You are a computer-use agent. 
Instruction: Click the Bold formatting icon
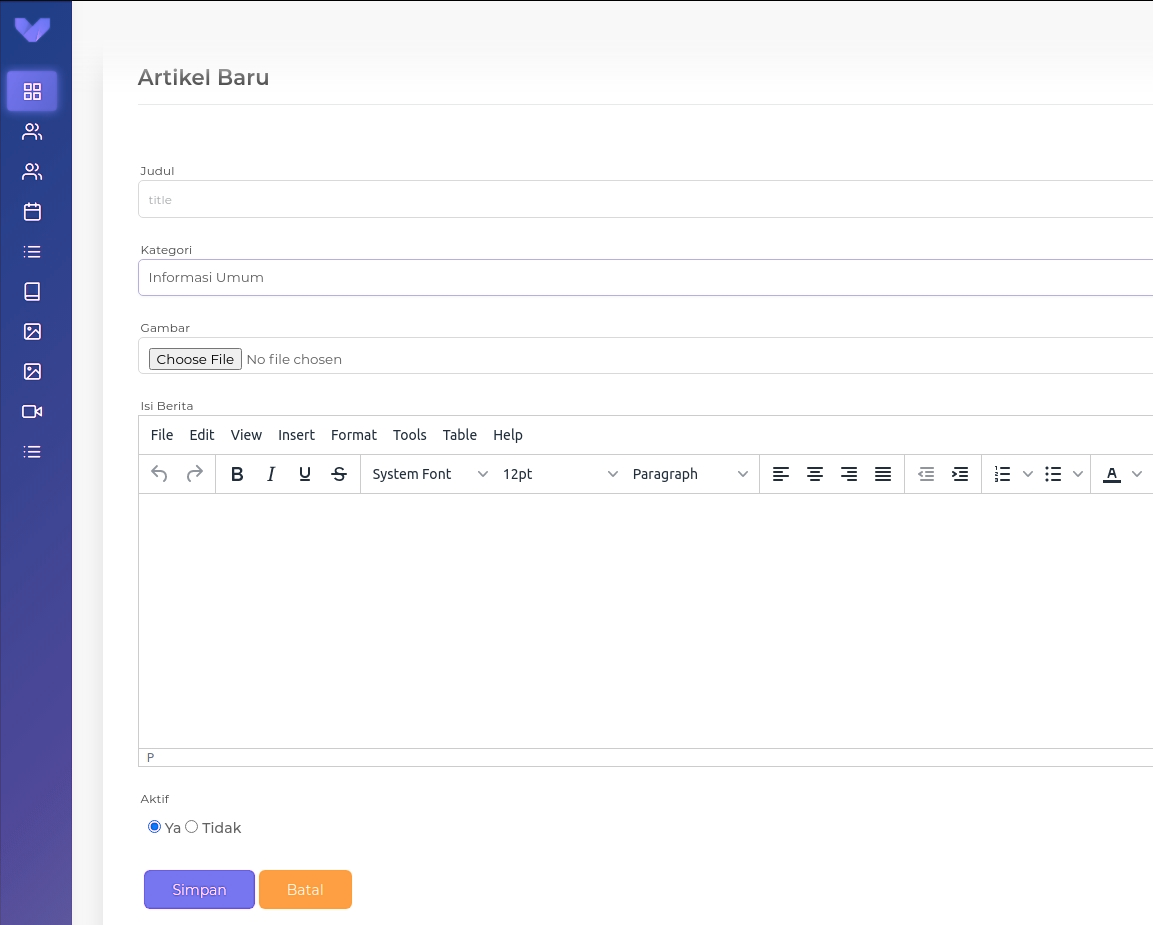click(x=237, y=474)
